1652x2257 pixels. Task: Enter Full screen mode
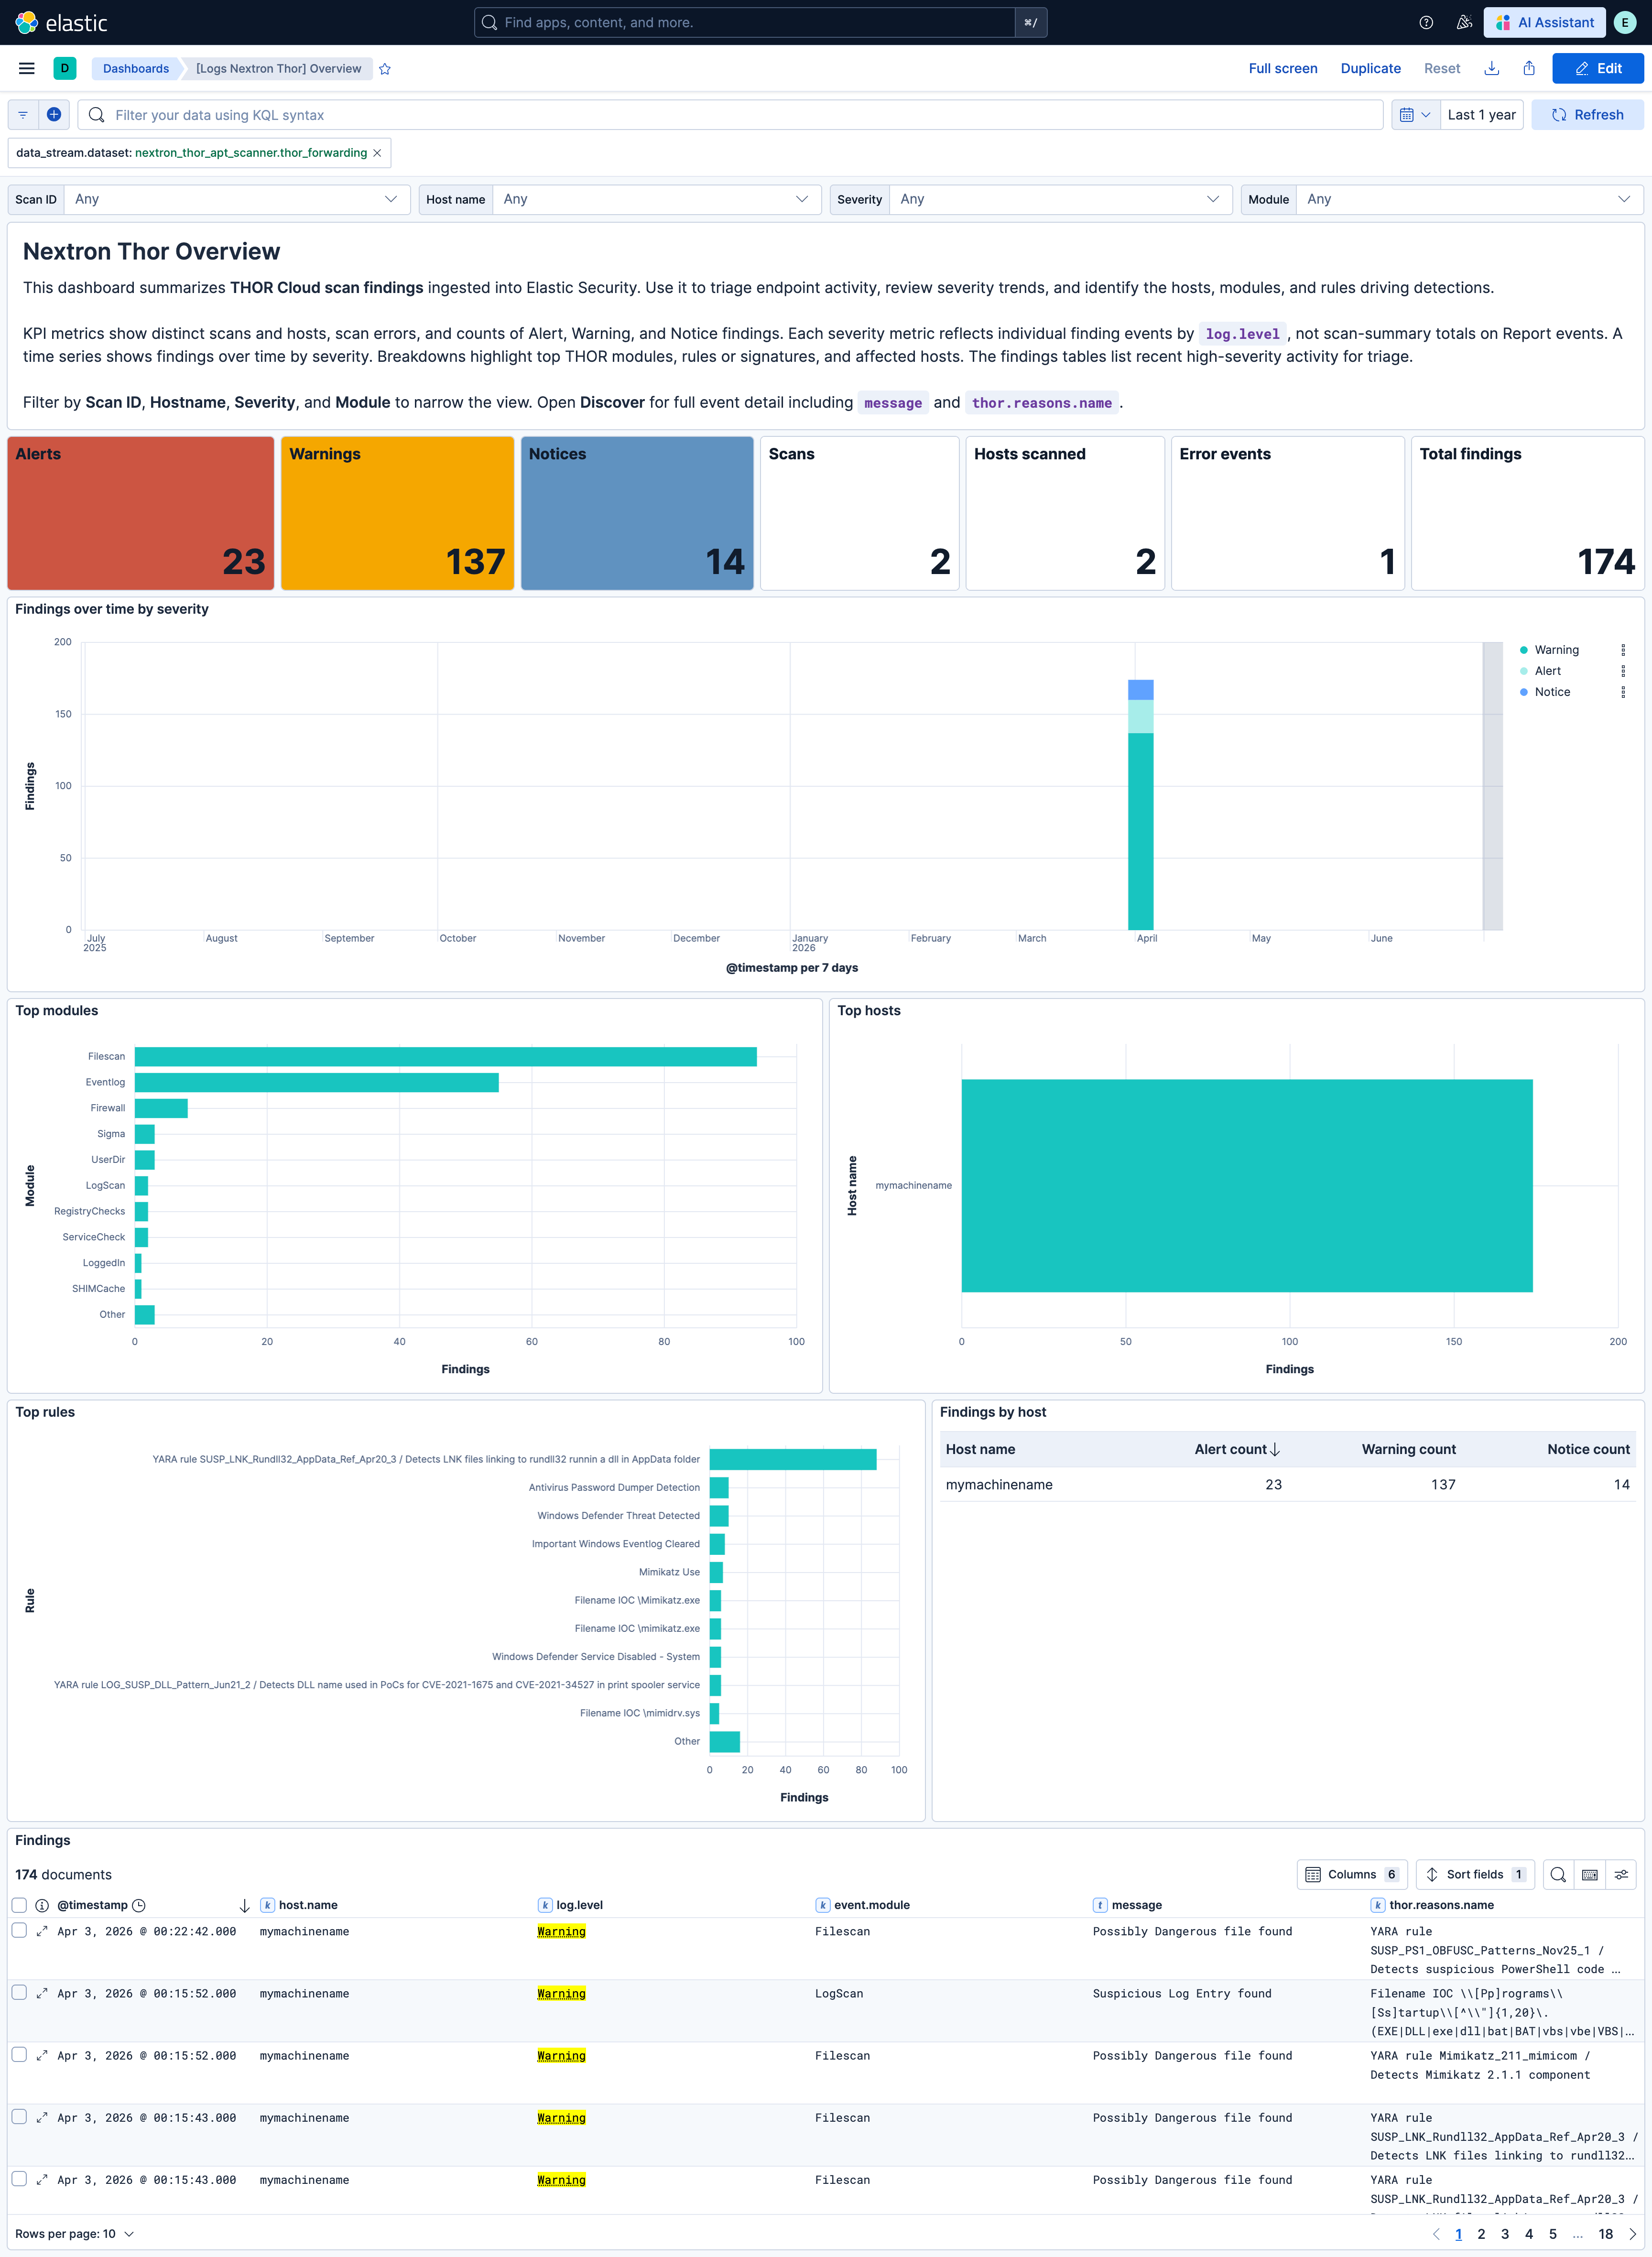1282,68
